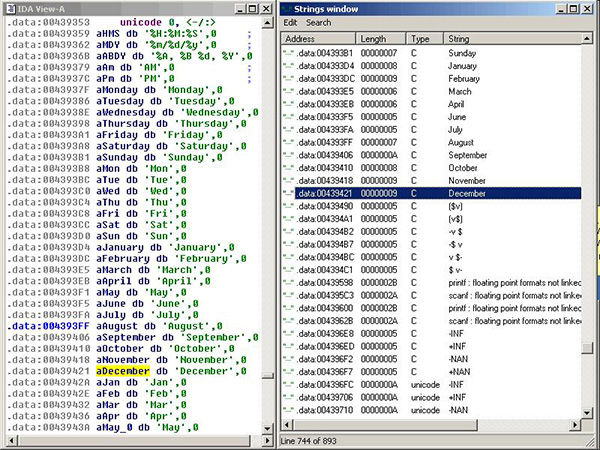This screenshot has height=450, width=600.
Task: Click the scroll-right arrow in IDA View-A
Action: point(267,440)
